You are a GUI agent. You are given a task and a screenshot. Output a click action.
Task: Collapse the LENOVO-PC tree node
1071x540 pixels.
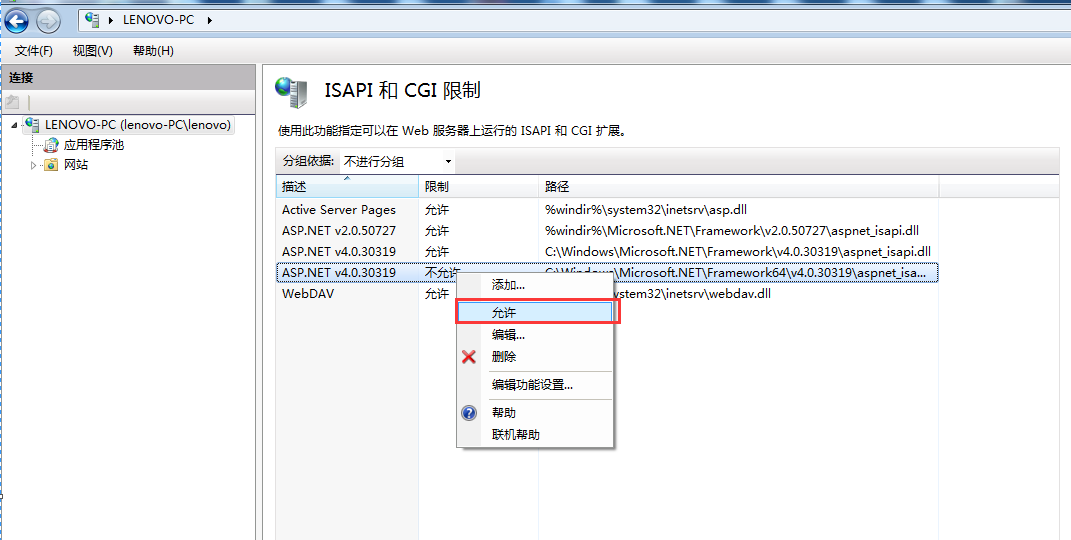point(15,125)
